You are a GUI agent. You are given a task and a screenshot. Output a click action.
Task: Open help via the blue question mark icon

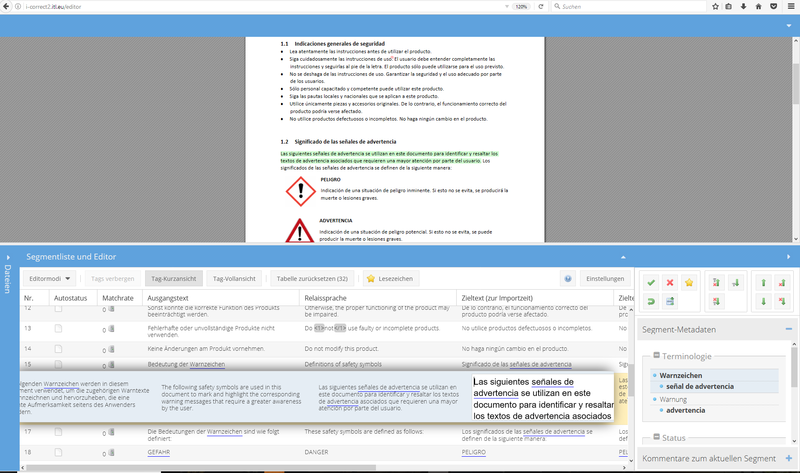point(567,279)
